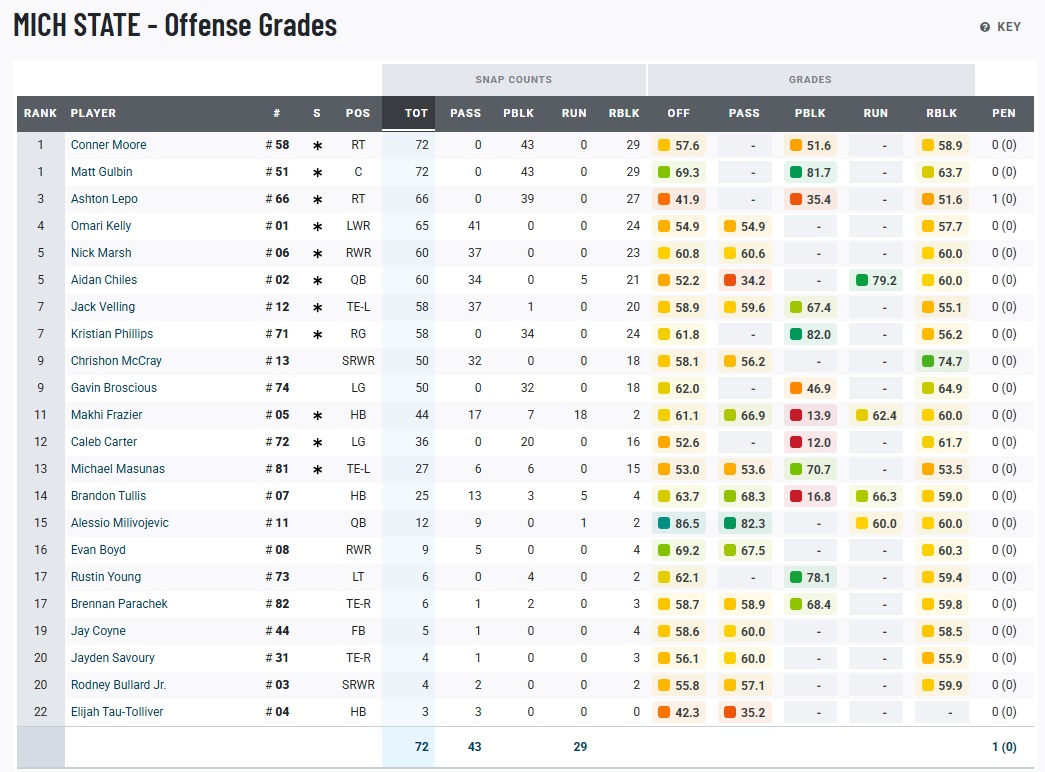Open Alessio Milivojevic player link
Image resolution: width=1045 pixels, height=772 pixels.
[x=119, y=523]
